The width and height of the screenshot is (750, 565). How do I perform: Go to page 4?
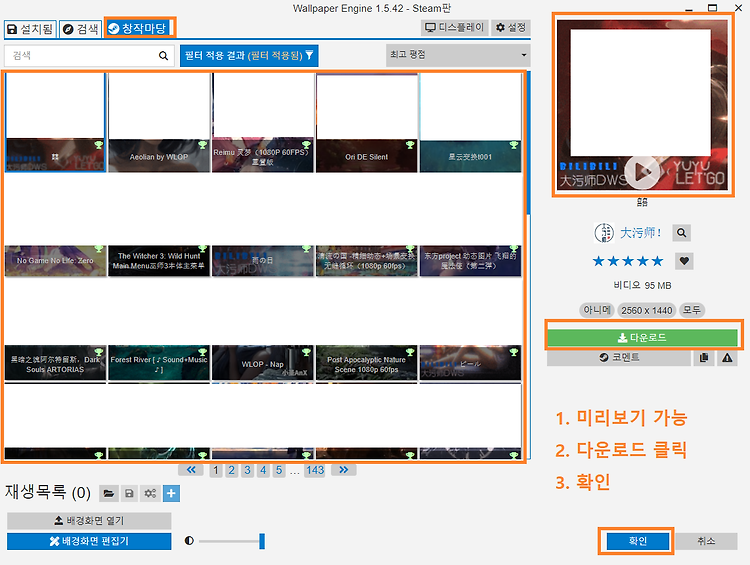coord(263,470)
